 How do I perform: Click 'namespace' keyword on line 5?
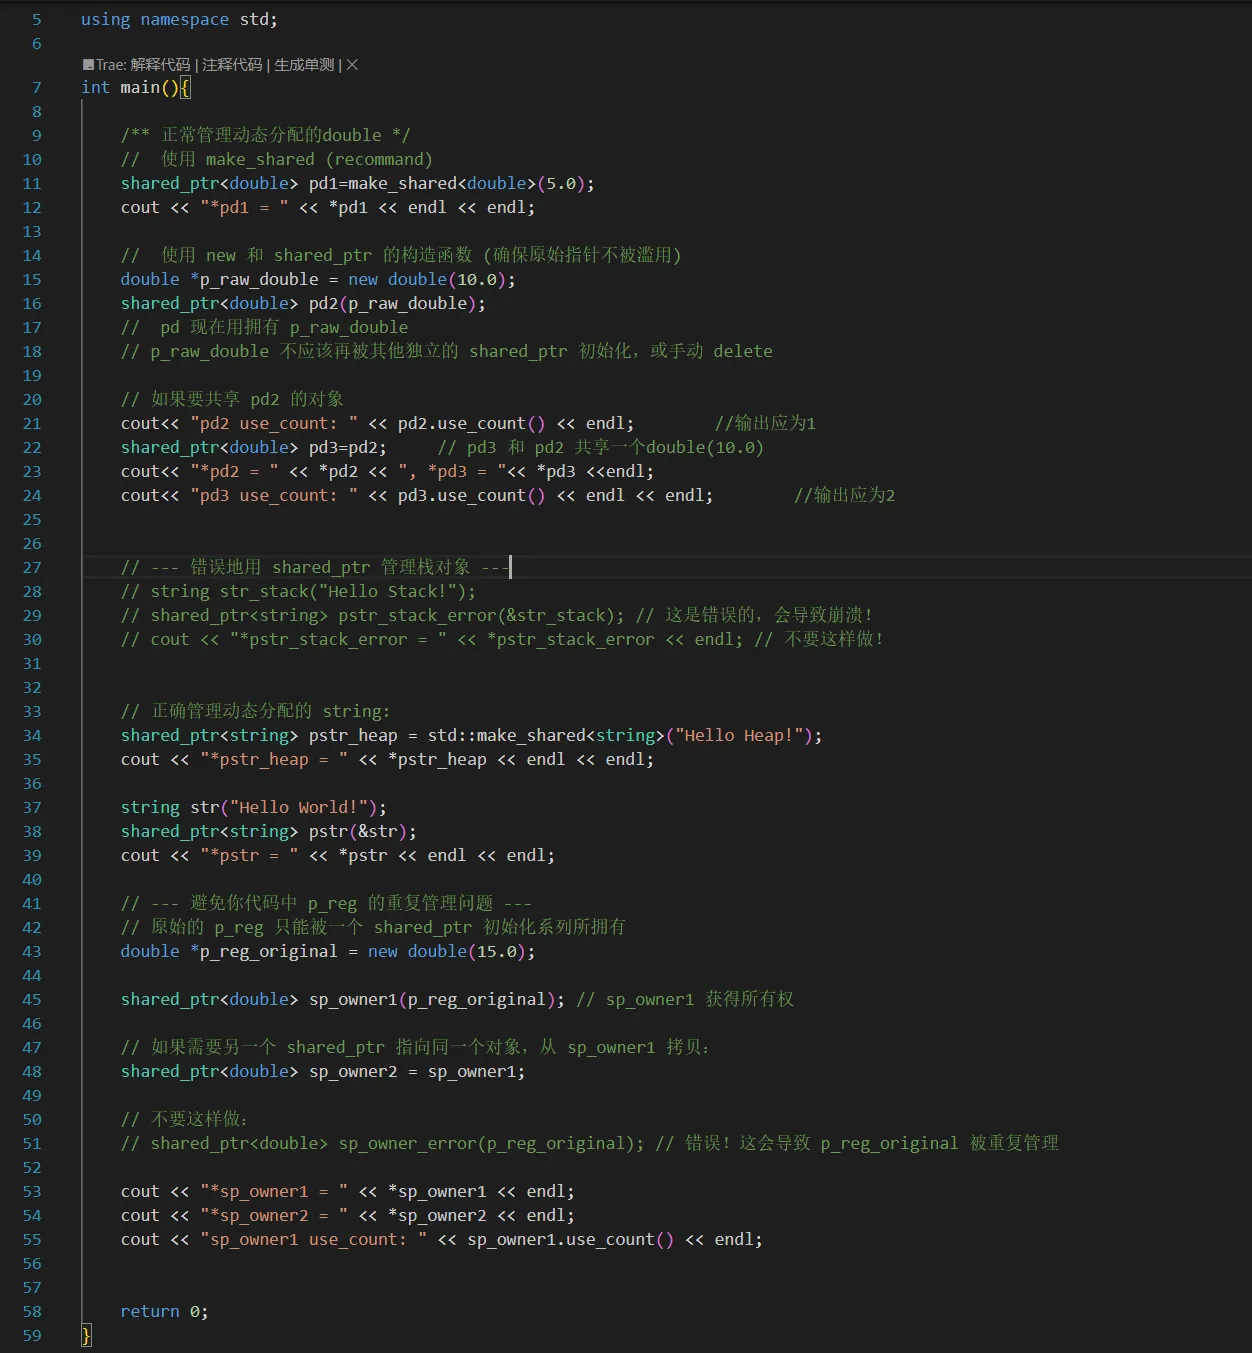pos(184,20)
